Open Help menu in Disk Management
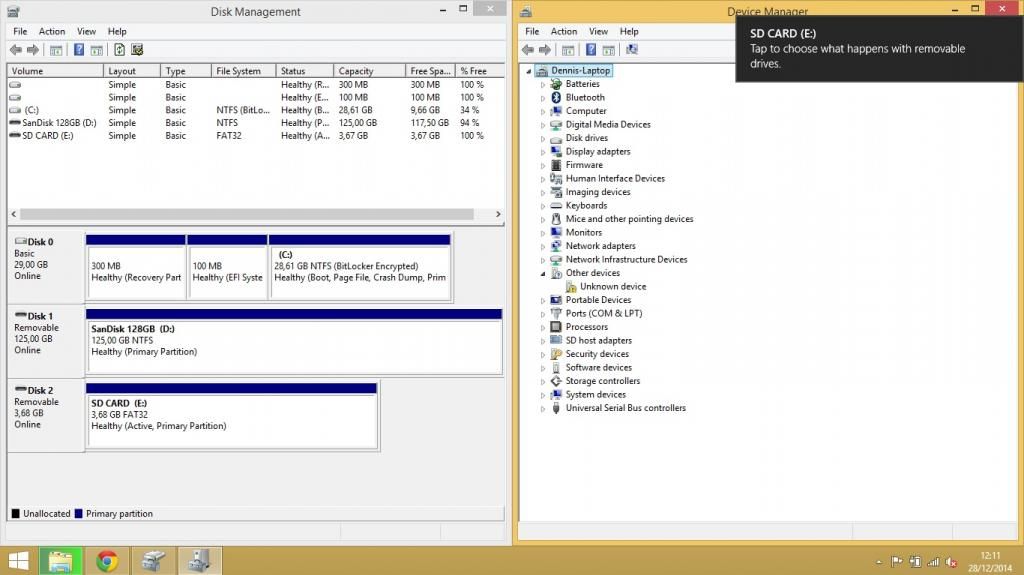This screenshot has width=1024, height=575. 117,31
